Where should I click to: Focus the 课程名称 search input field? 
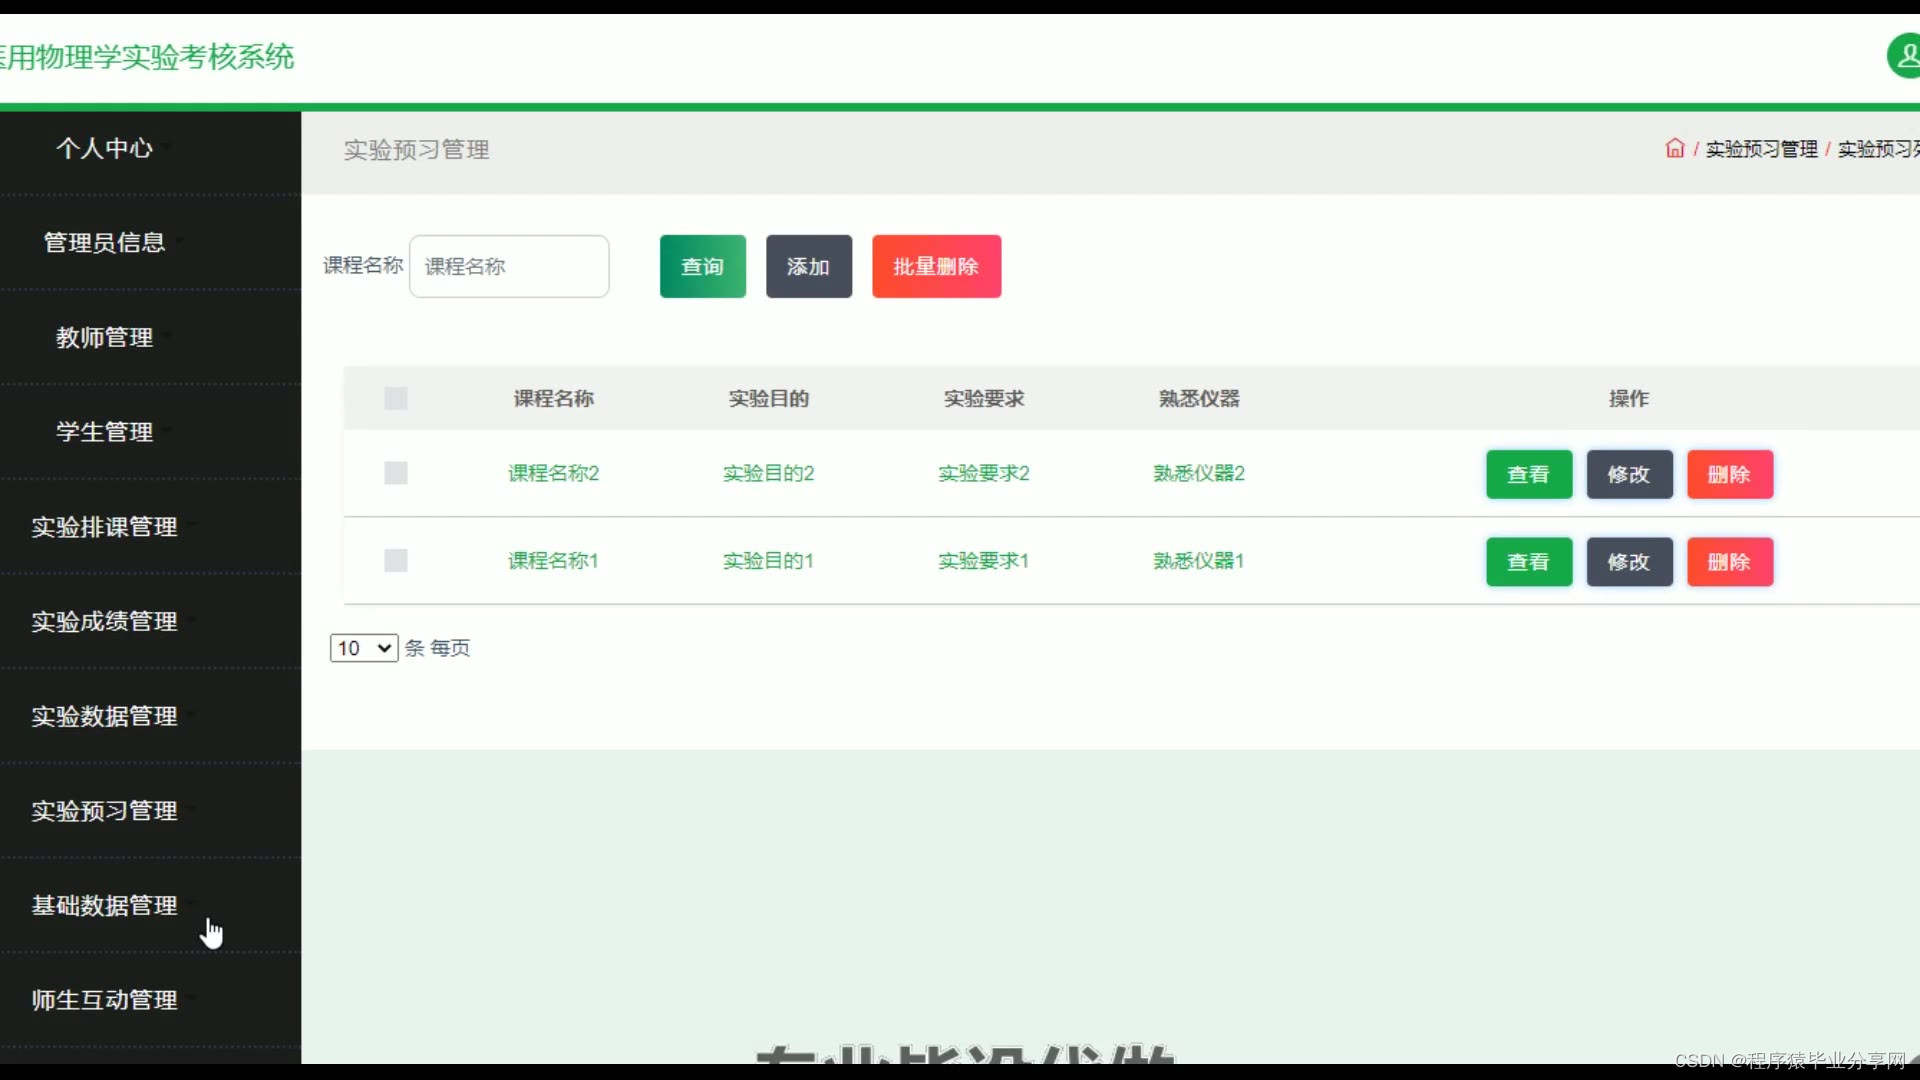pyautogui.click(x=509, y=267)
